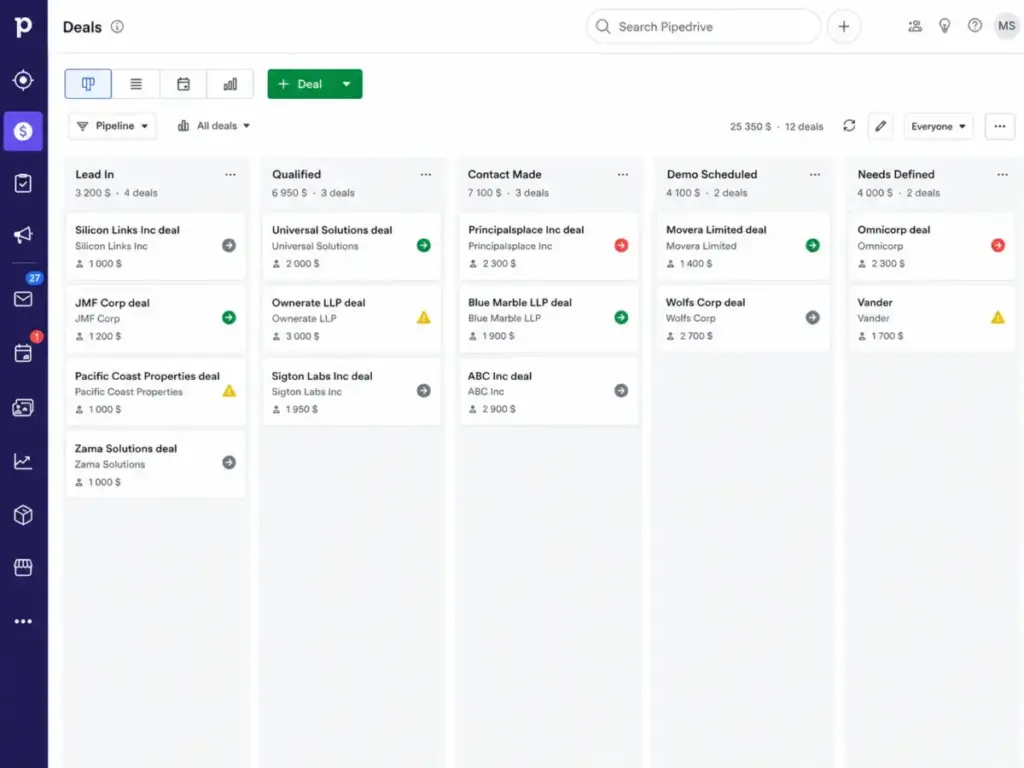Switch to pipeline kanban view
Image resolution: width=1024 pixels, height=768 pixels.
(88, 84)
